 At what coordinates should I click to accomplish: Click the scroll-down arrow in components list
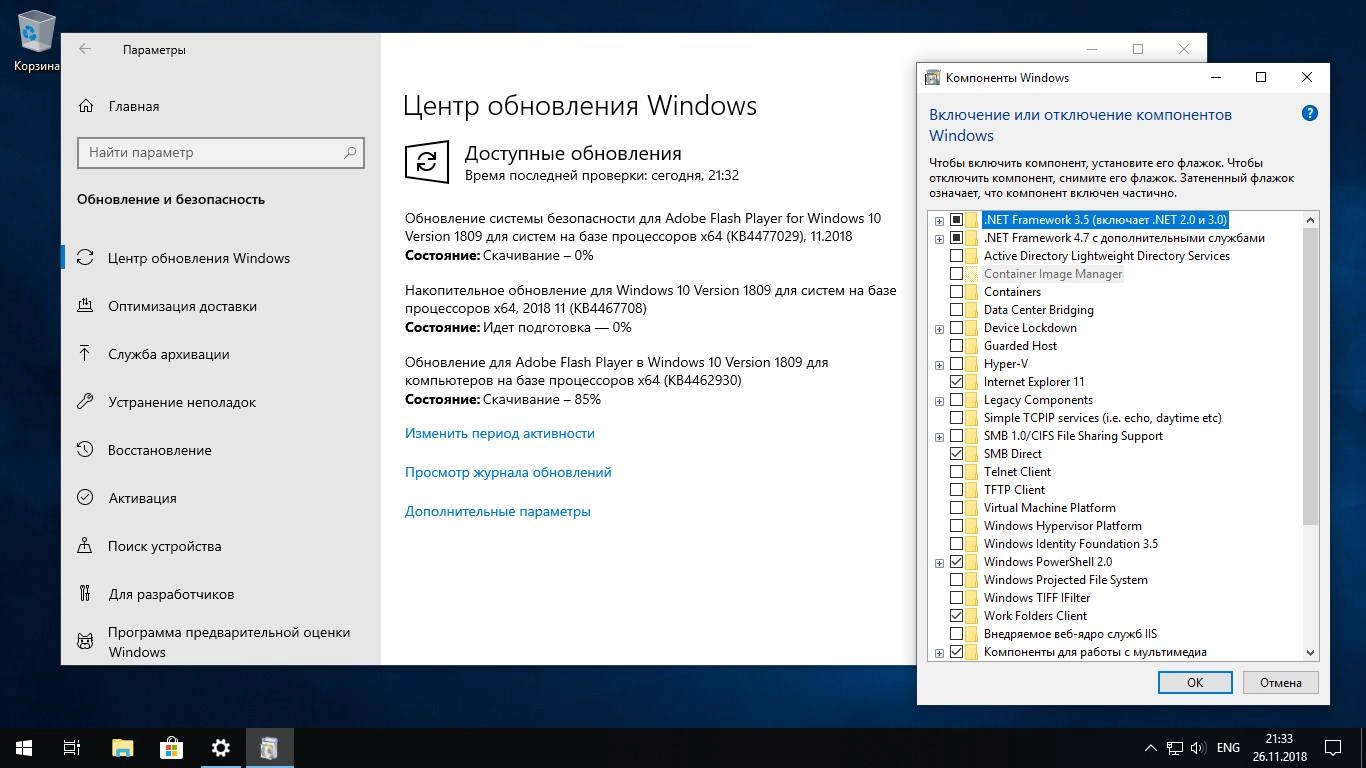click(1310, 652)
